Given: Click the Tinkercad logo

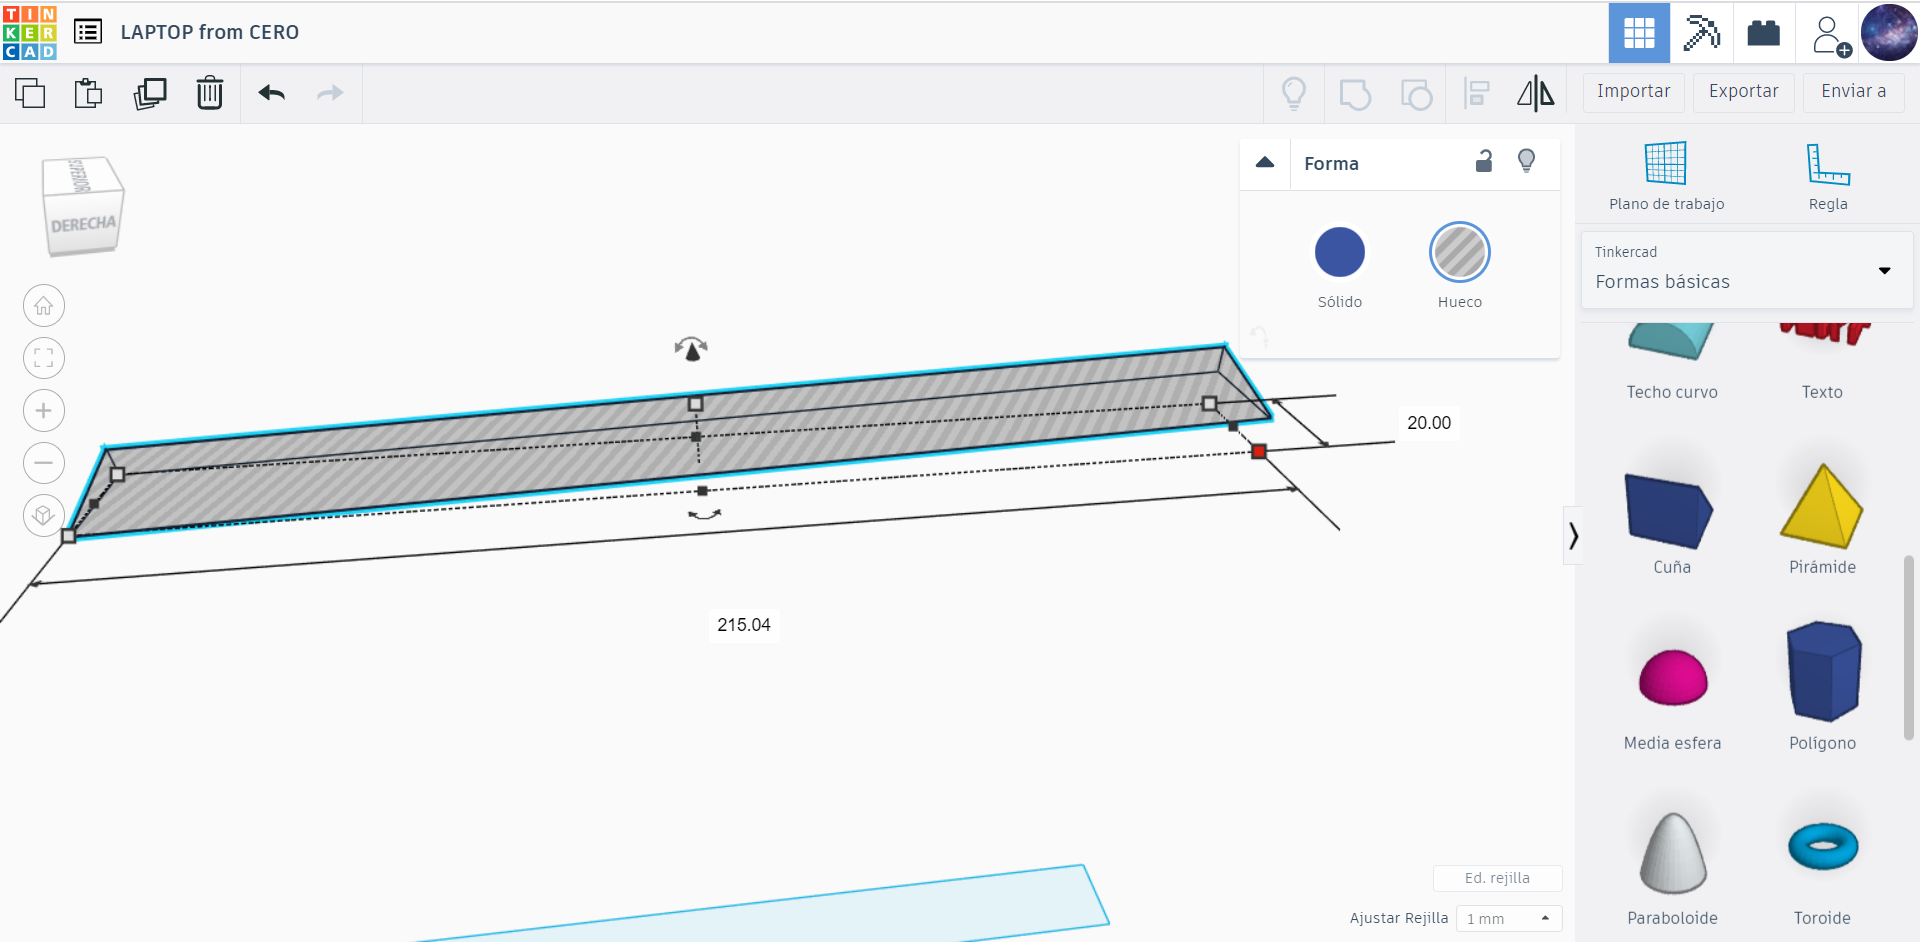Looking at the screenshot, I should pyautogui.click(x=30, y=32).
